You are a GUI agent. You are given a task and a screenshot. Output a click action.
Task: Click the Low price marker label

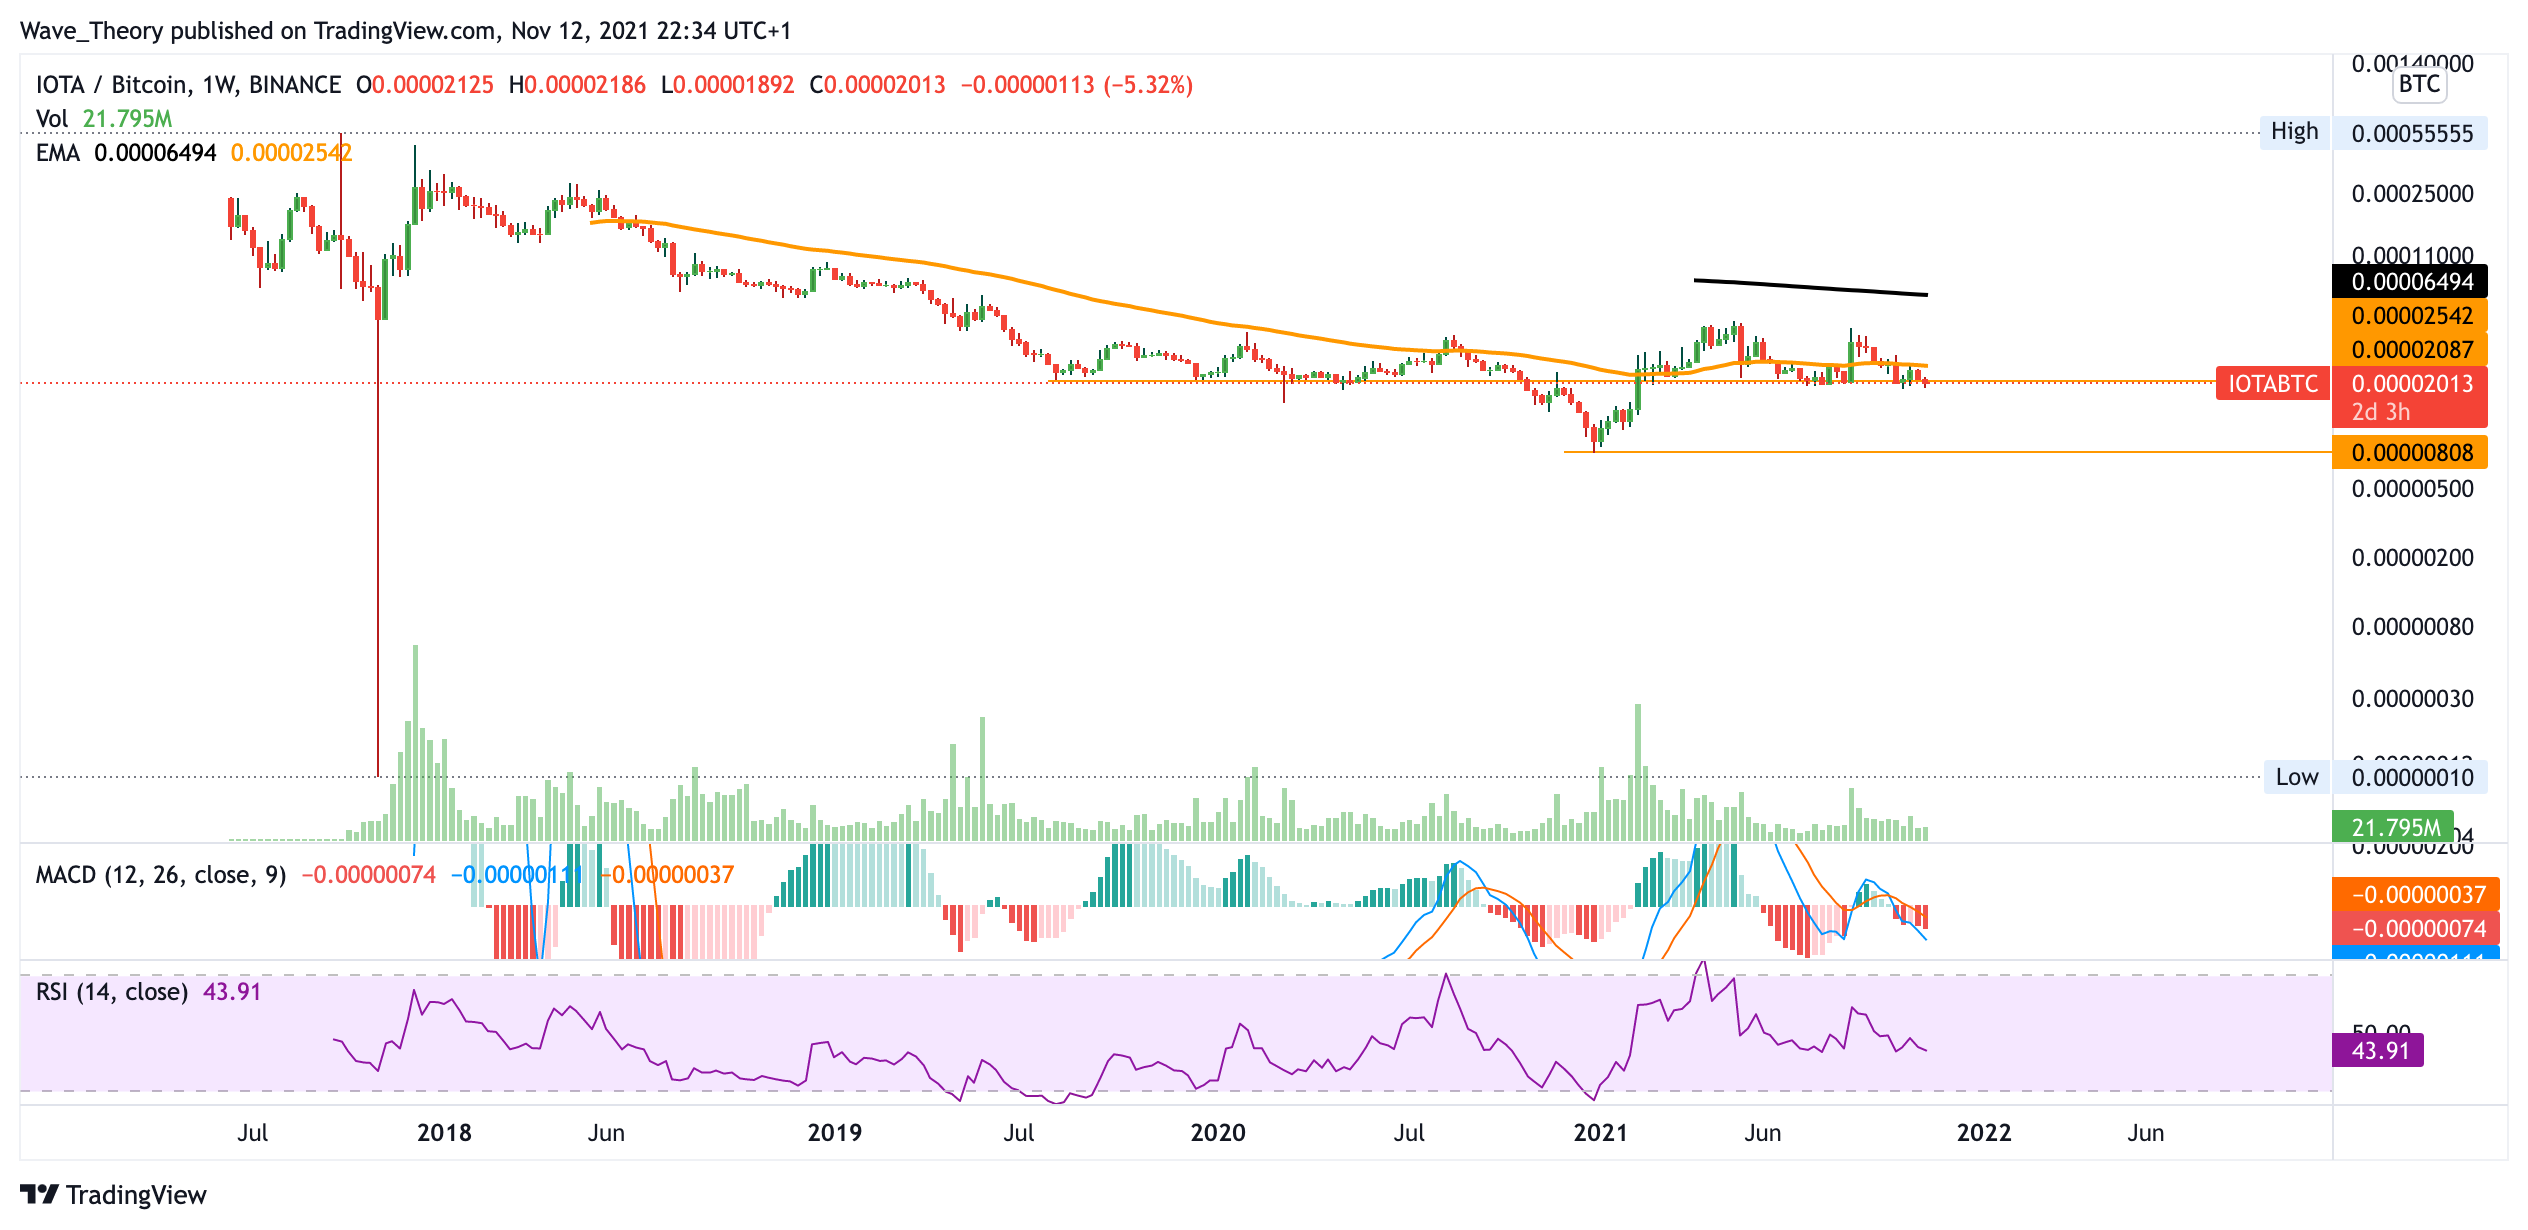[x=2296, y=777]
